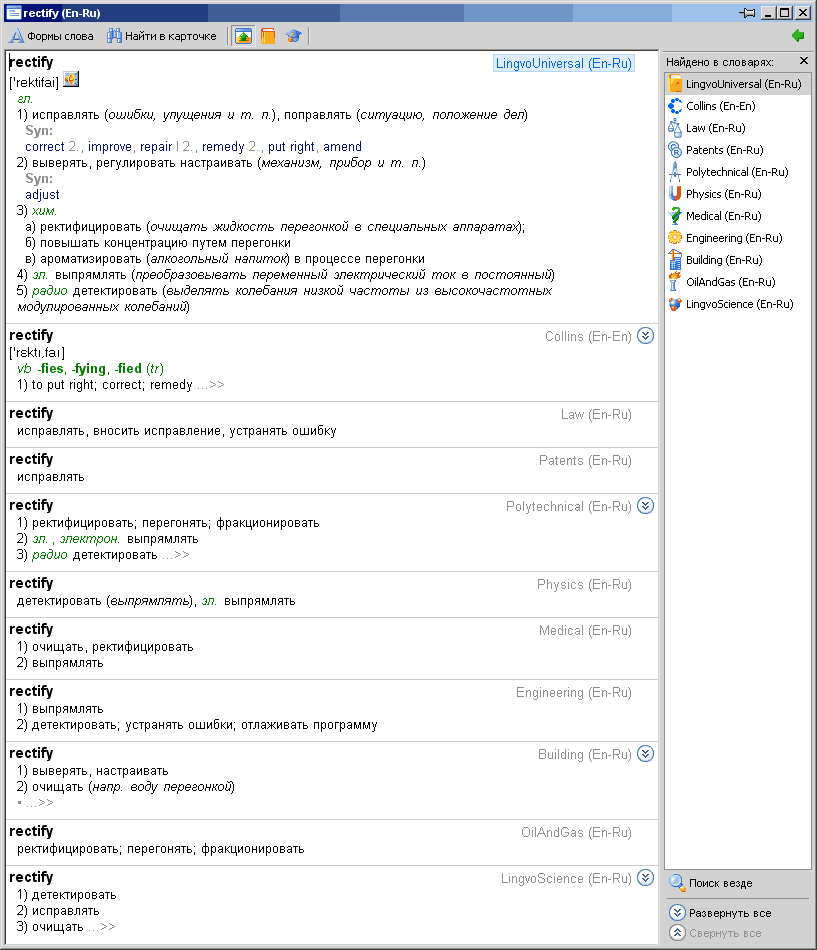Expand the LingvoScience (En-Ru) entry chevron
Viewport: 817px width, 950px height.
[645, 878]
